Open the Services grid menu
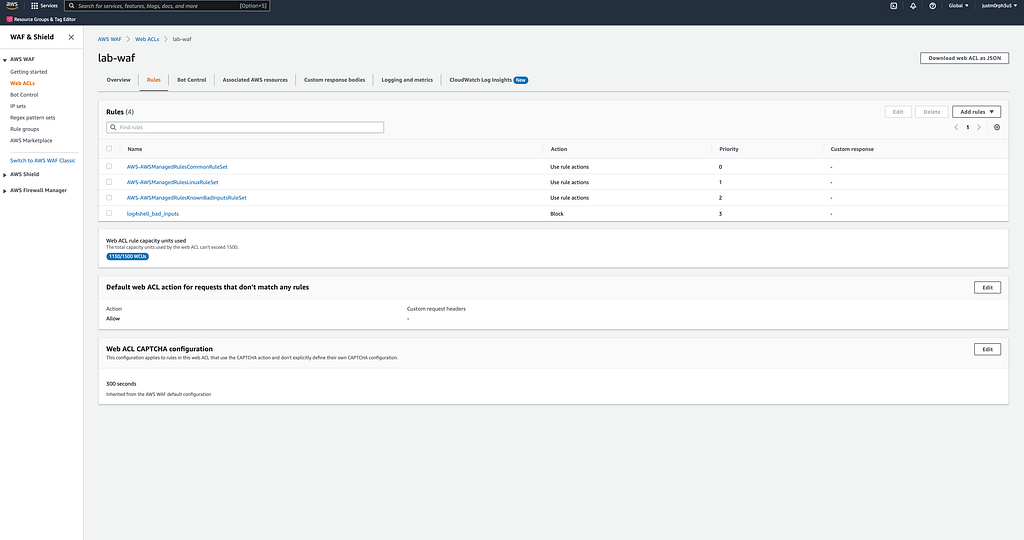Viewport: 1024px width, 540px height. click(x=44, y=5)
